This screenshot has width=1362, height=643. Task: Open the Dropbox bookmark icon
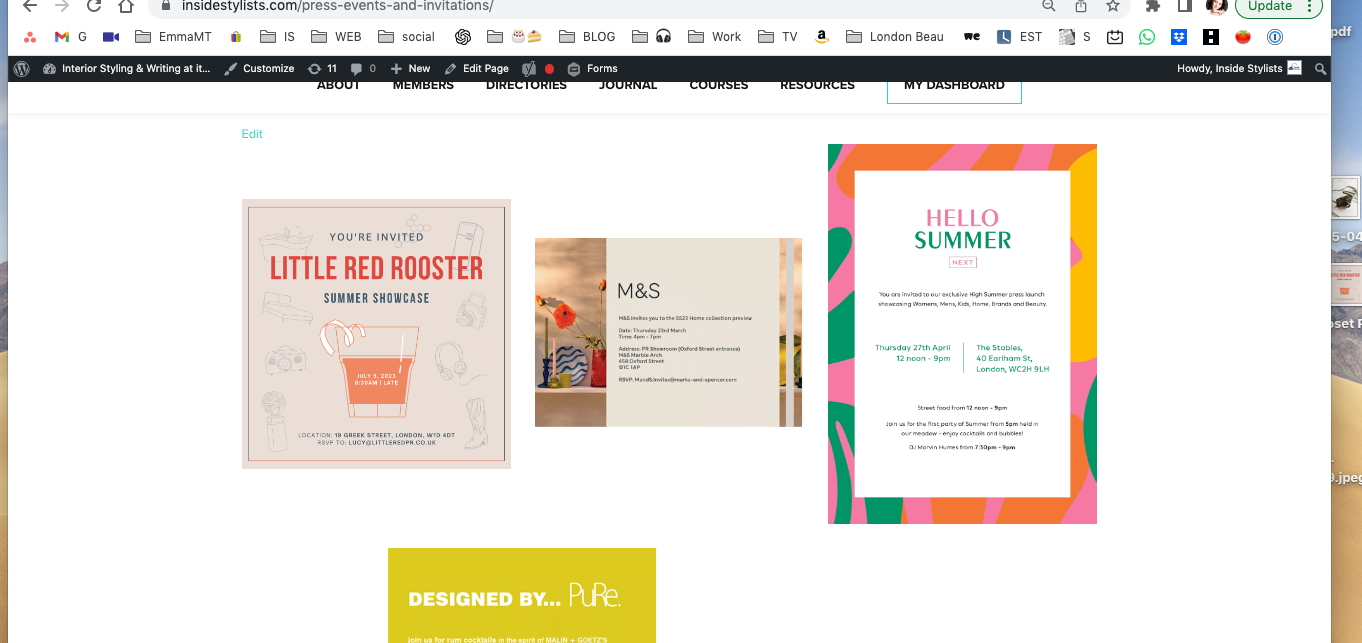(1179, 37)
